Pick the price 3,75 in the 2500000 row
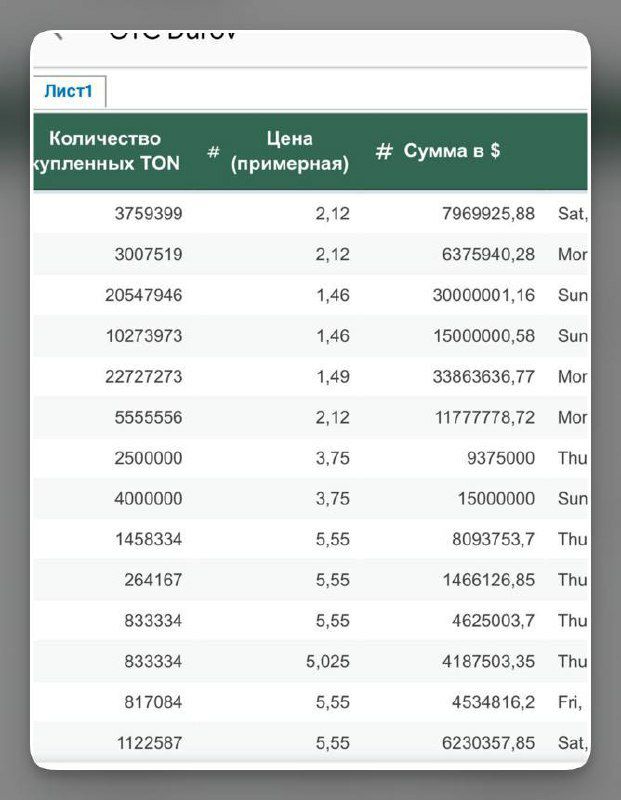 (x=333, y=458)
